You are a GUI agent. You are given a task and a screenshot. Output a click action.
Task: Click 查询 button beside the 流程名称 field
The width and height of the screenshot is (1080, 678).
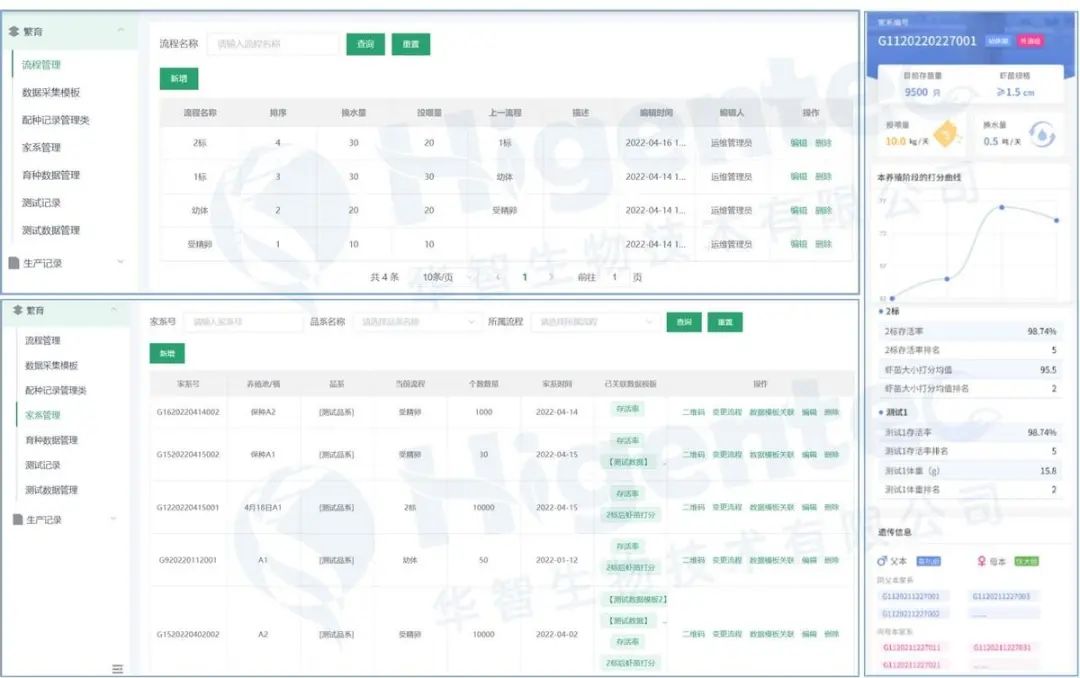pyautogui.click(x=365, y=44)
